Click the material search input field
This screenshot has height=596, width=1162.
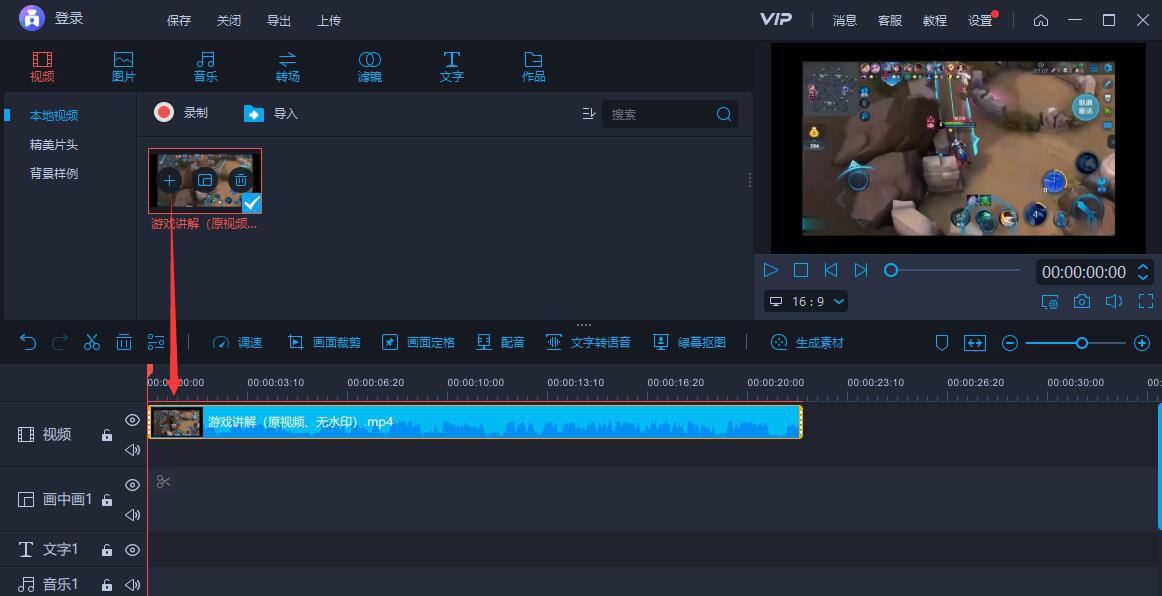point(660,114)
